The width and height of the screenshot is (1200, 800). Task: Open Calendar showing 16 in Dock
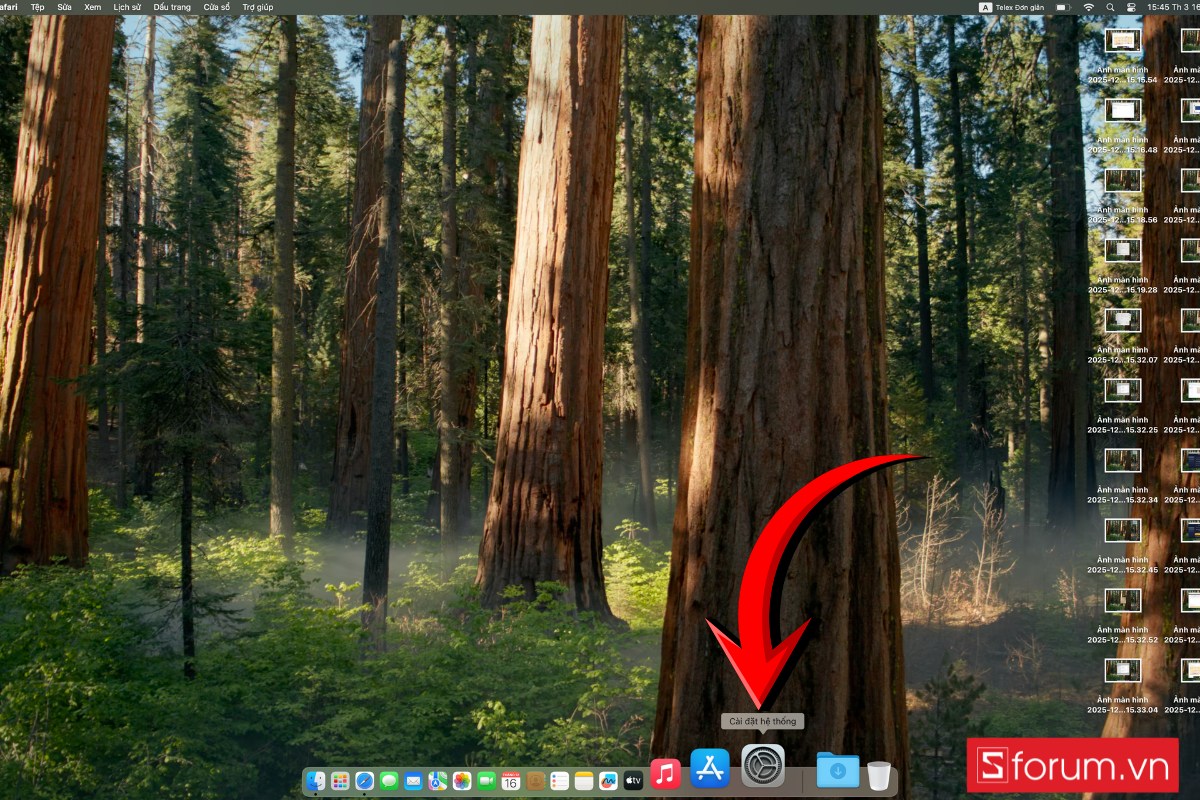click(511, 781)
